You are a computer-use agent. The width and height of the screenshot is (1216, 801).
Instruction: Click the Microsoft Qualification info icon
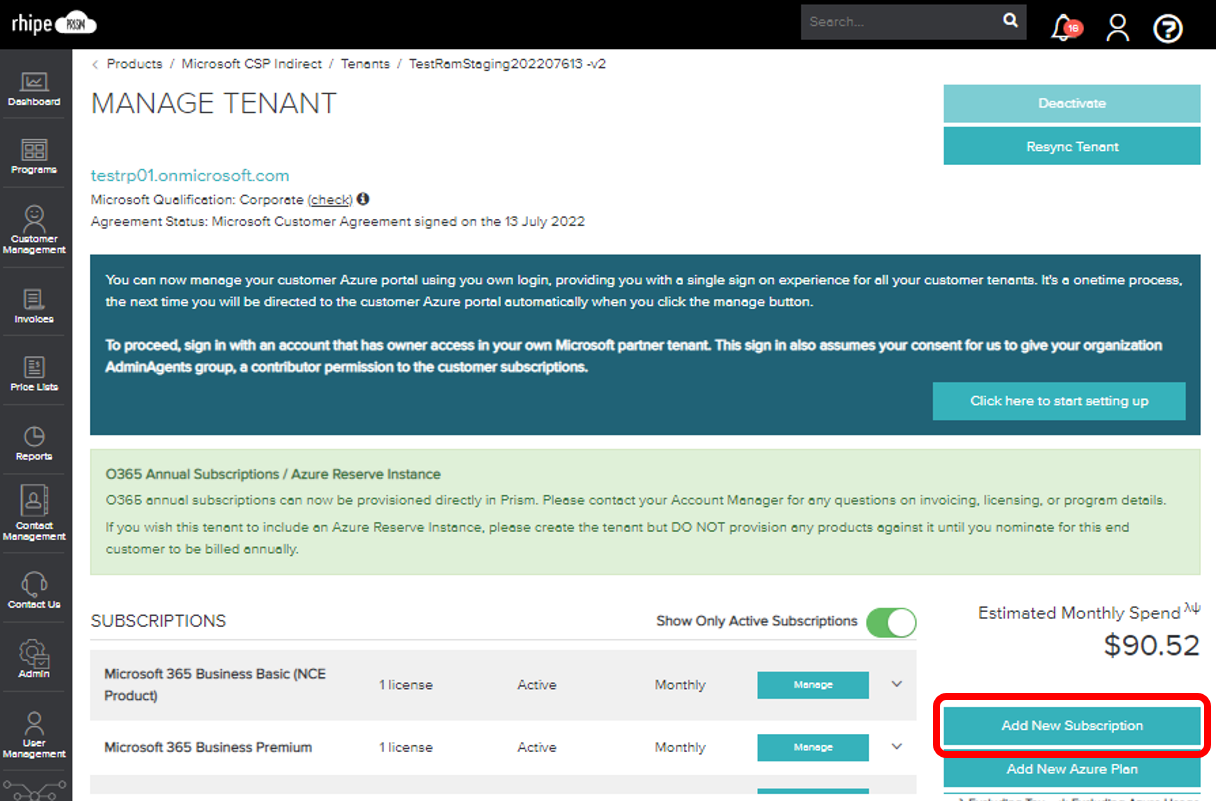coord(363,199)
